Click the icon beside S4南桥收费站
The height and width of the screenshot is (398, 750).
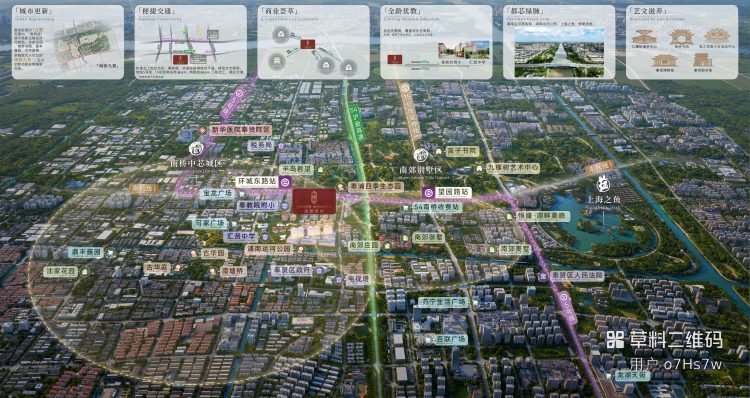pyautogui.click(x=406, y=208)
